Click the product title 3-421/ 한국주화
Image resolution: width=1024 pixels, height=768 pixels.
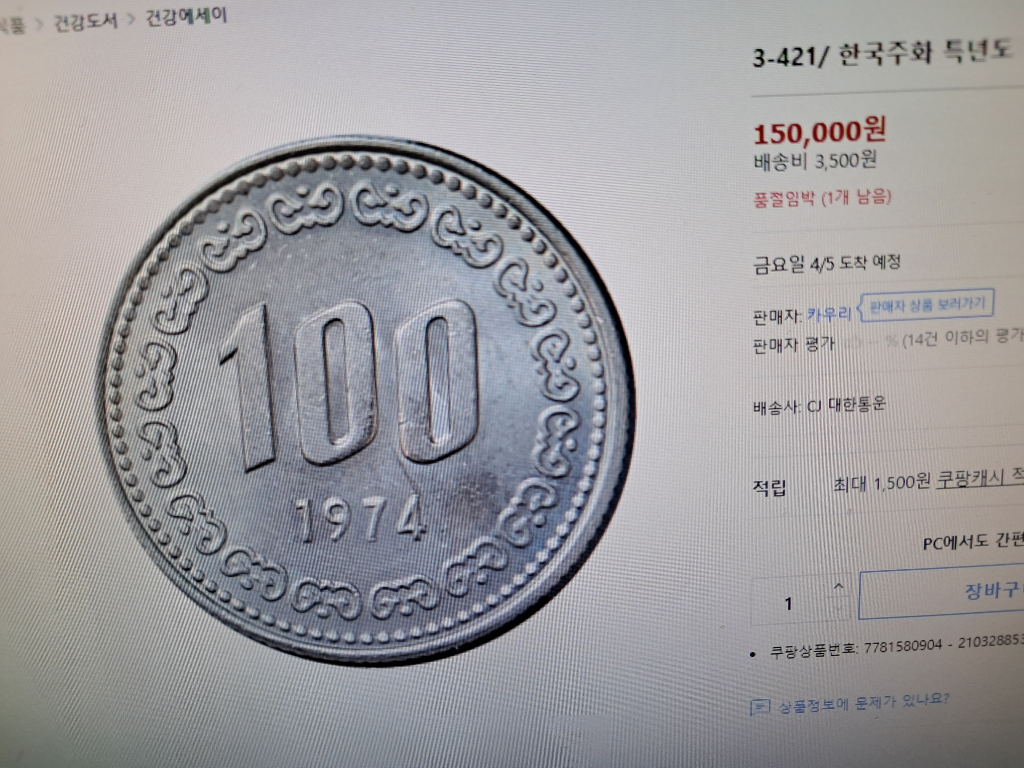point(884,54)
